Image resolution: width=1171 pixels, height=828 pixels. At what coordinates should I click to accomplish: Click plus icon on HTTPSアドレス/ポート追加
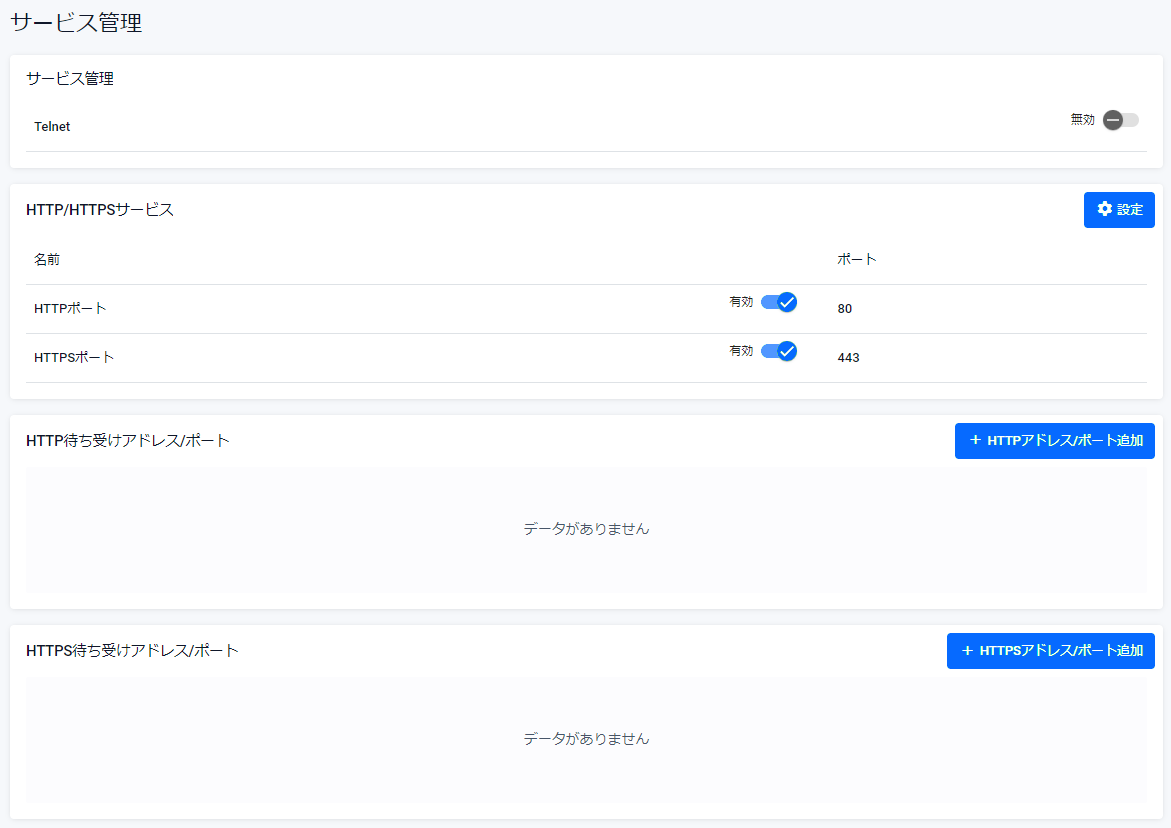(x=967, y=650)
